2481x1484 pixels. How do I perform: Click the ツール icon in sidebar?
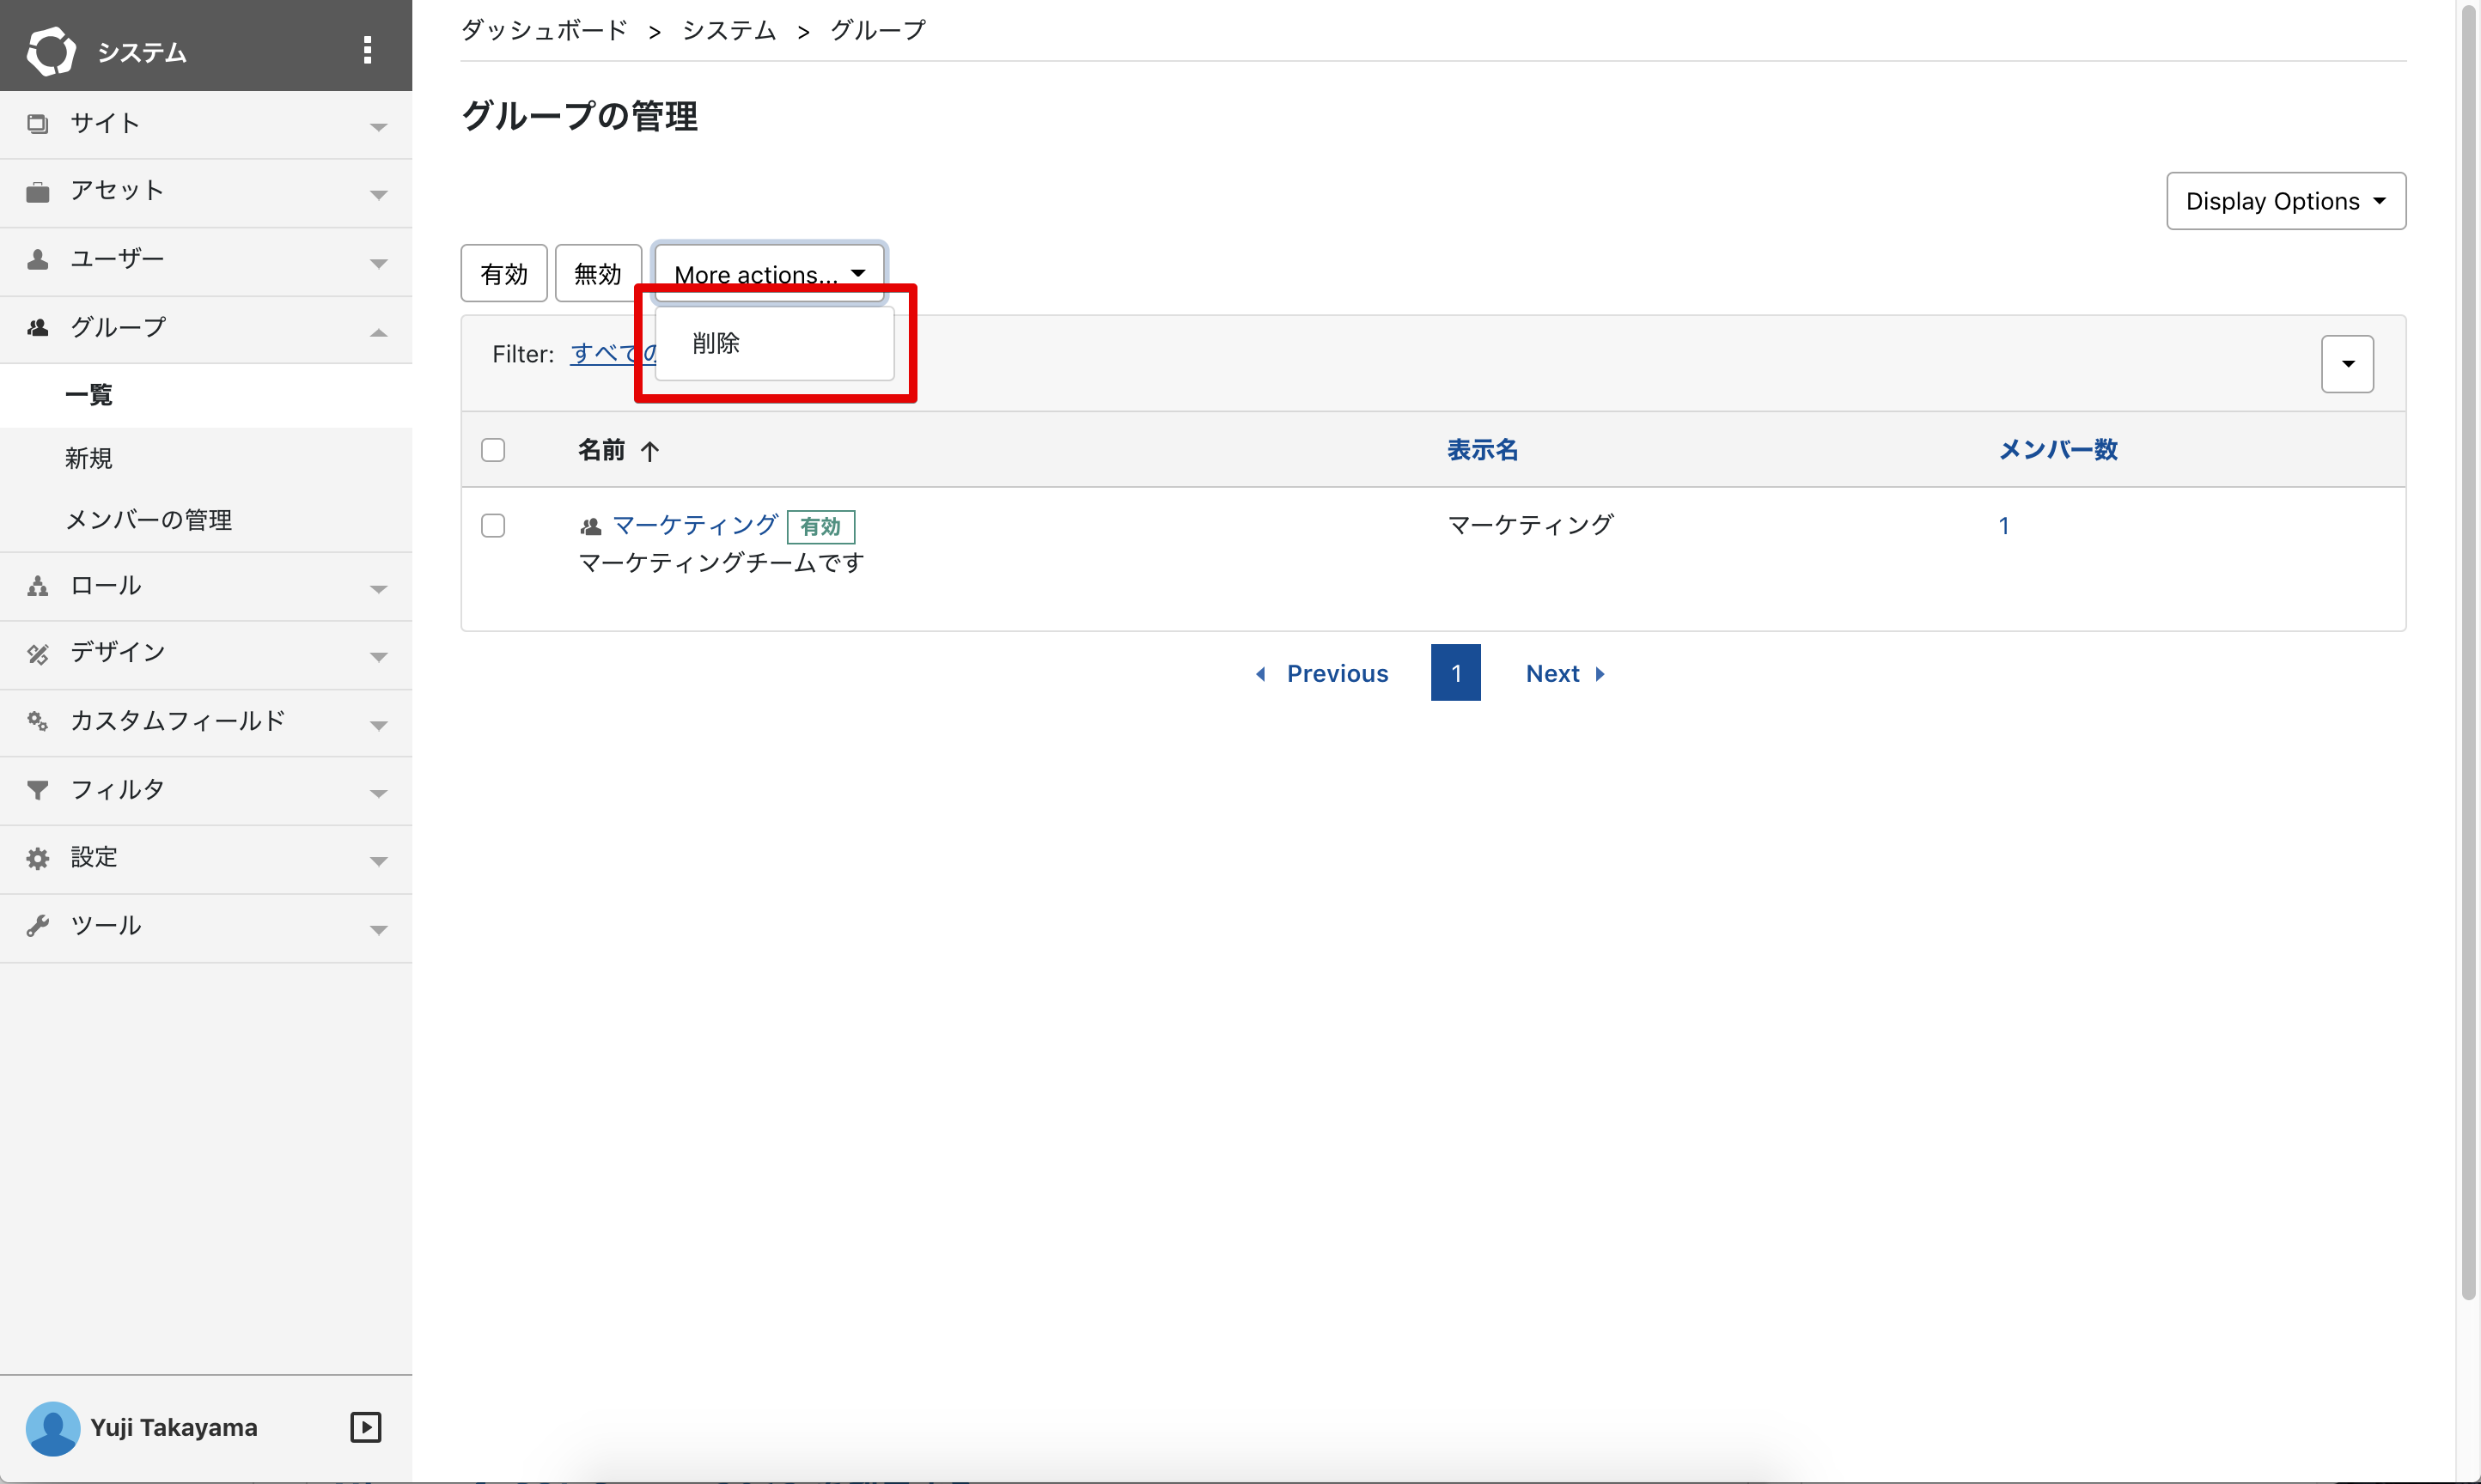tap(37, 922)
